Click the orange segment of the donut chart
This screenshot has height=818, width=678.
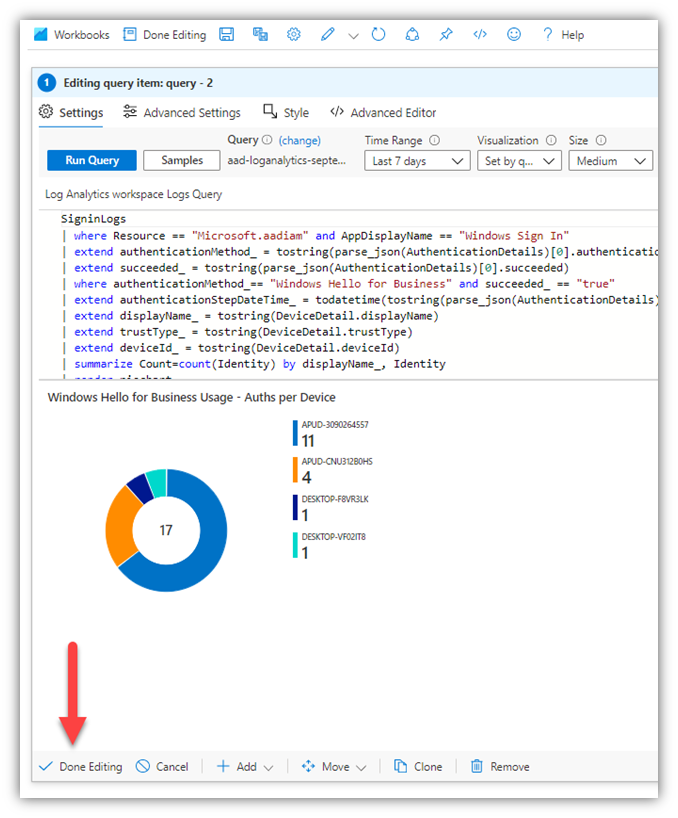pos(122,524)
